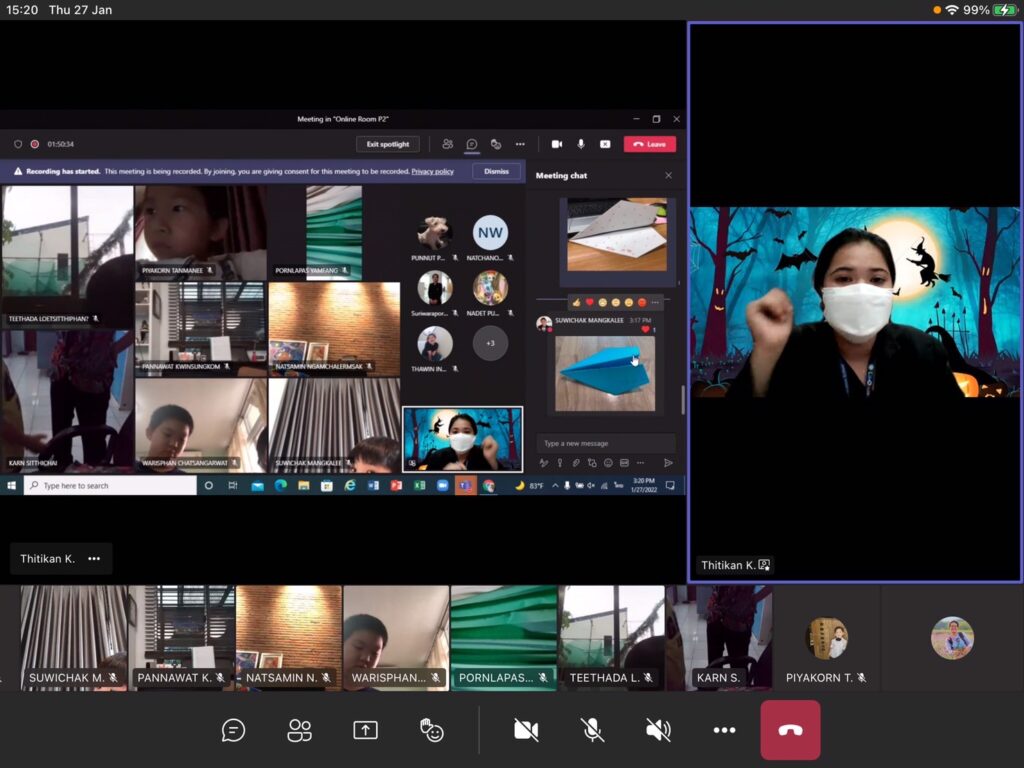Open more options ellipsis in bottom bar

tap(724, 731)
